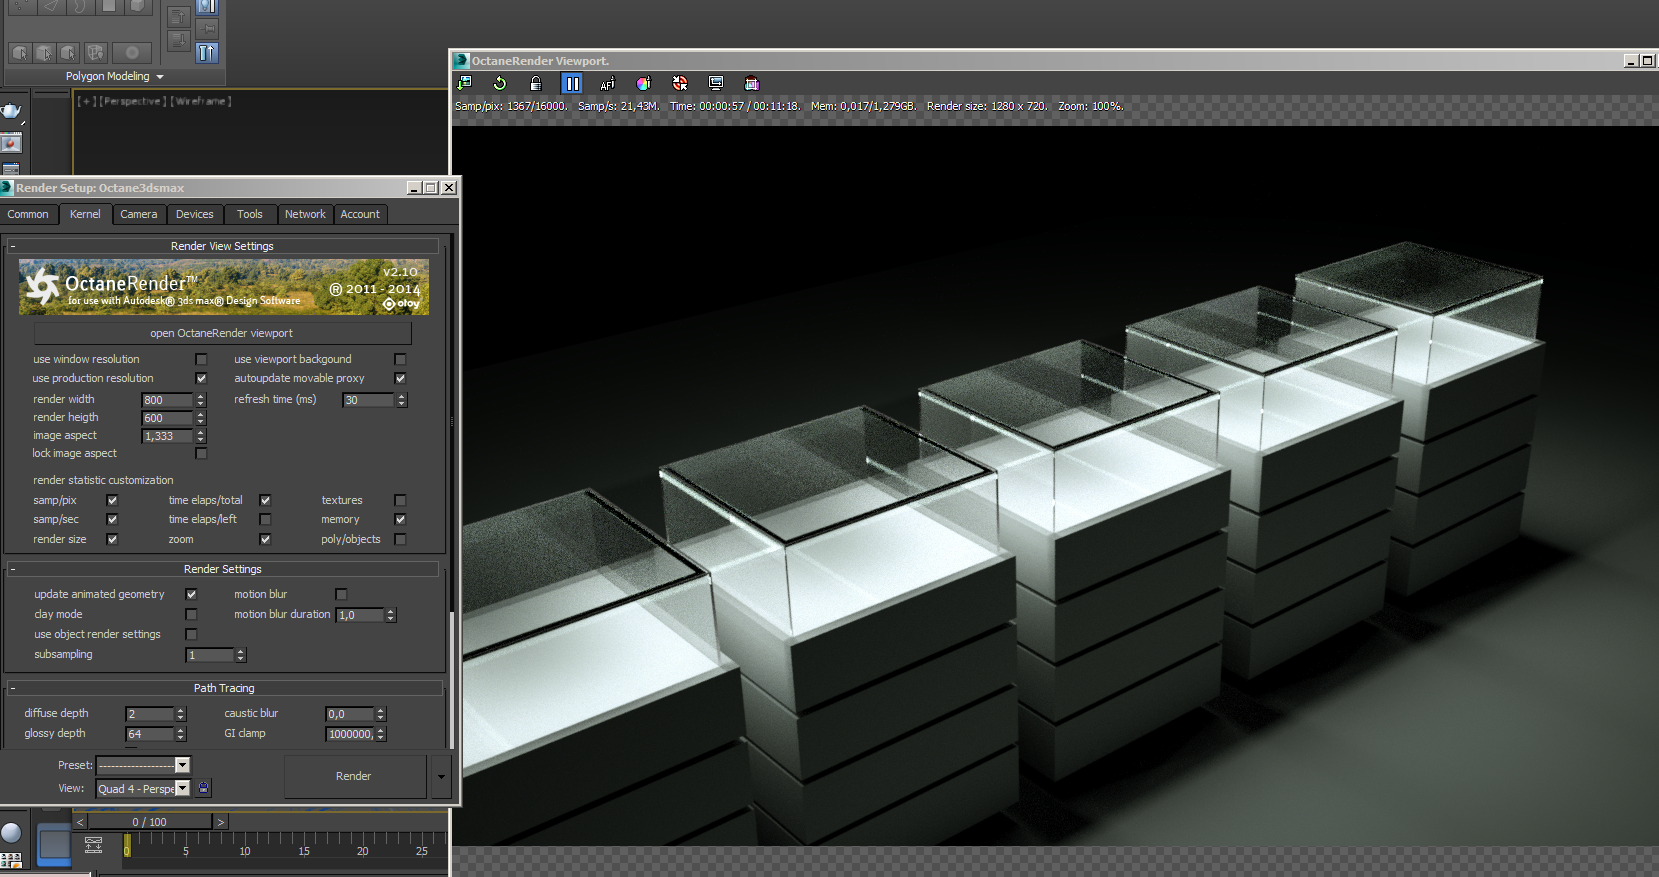Click the restart render icon

click(500, 84)
